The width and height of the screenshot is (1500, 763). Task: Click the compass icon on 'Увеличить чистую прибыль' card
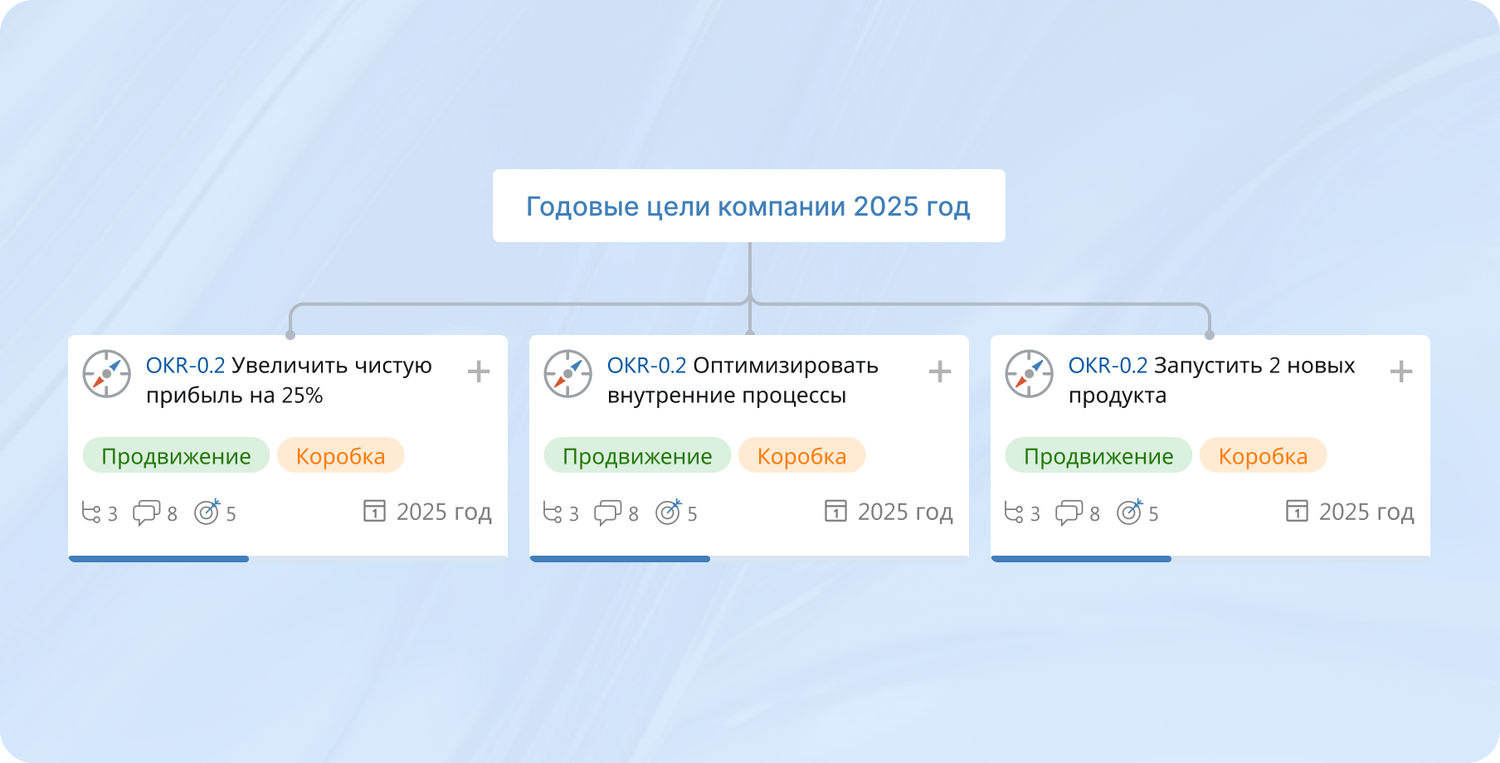(x=107, y=374)
